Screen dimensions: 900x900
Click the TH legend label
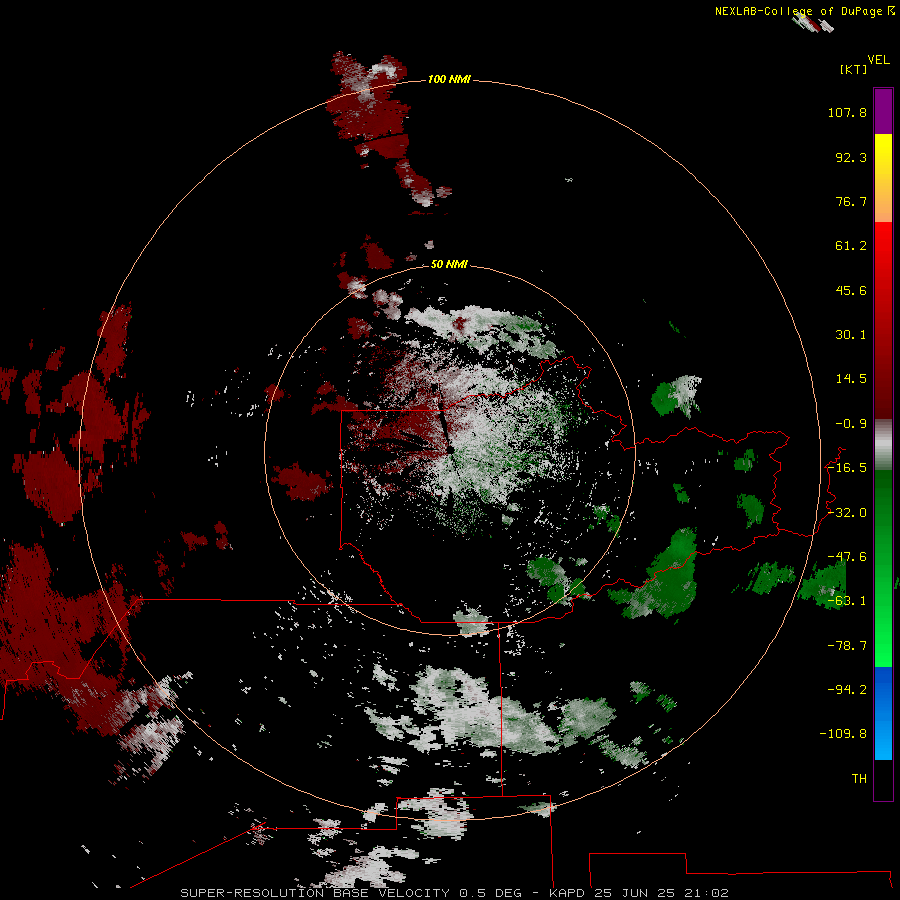pyautogui.click(x=859, y=779)
